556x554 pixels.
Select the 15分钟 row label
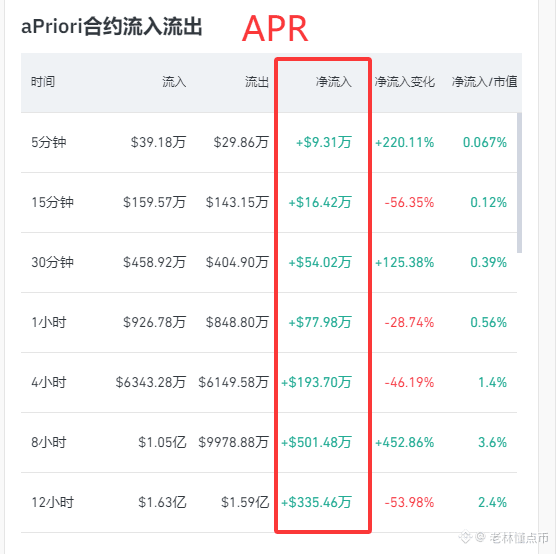click(x=52, y=202)
